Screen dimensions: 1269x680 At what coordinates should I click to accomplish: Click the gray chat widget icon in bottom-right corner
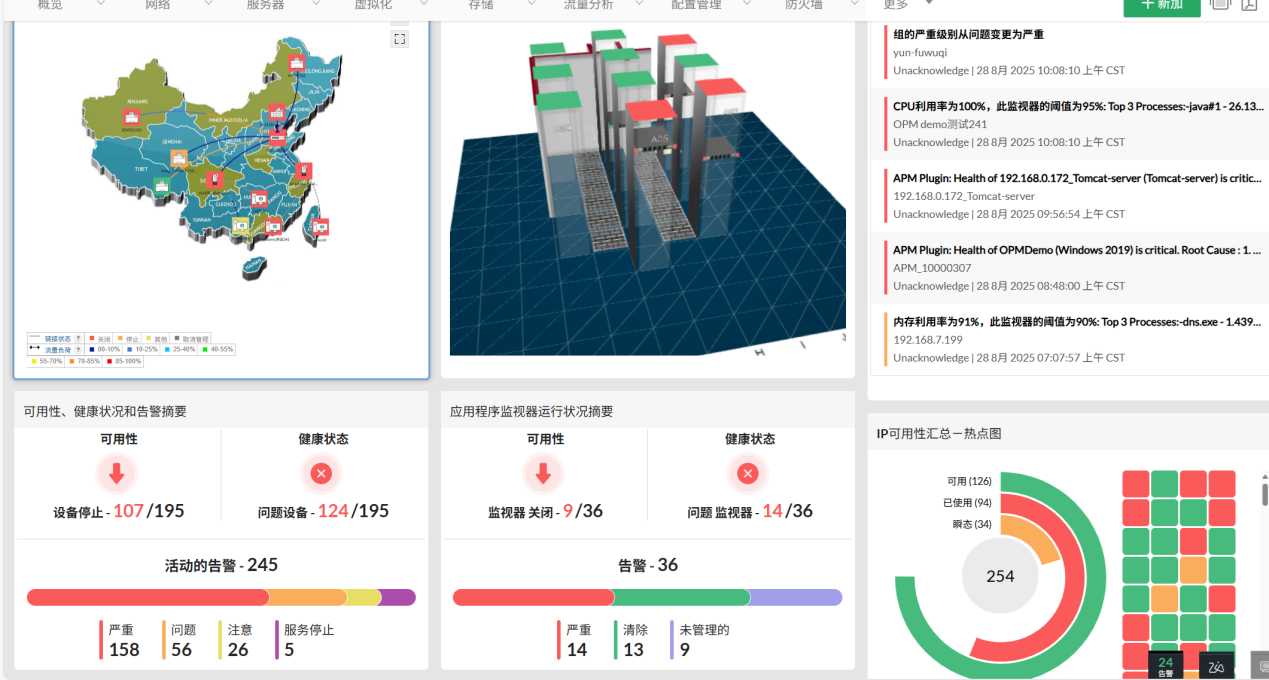pyautogui.click(x=1259, y=668)
